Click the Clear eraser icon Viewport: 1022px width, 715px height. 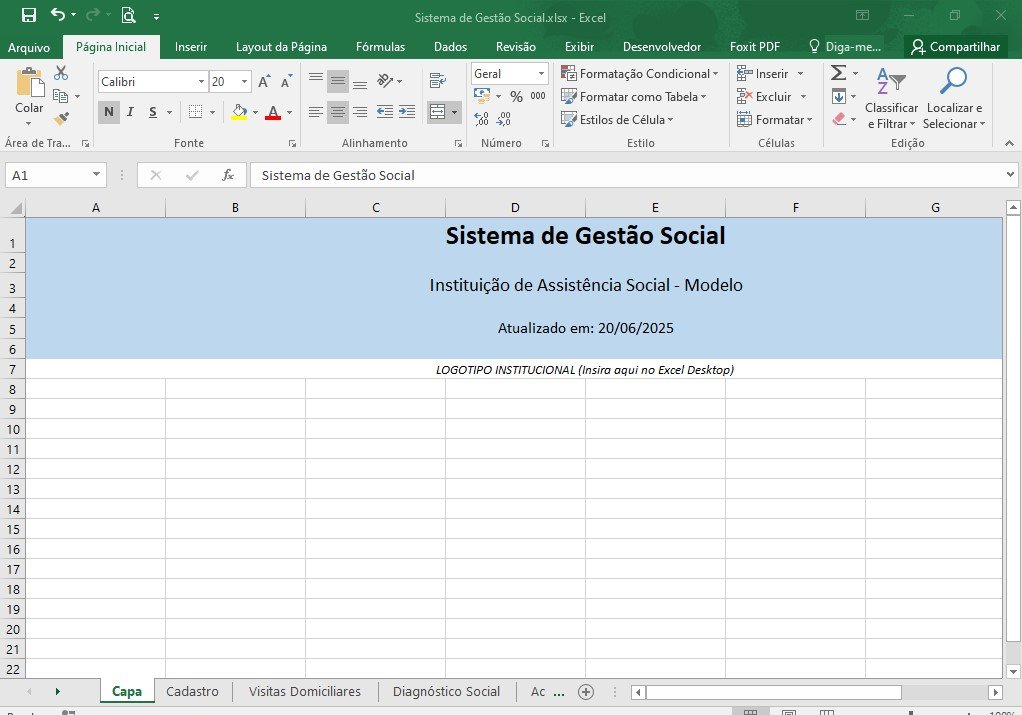pos(839,119)
